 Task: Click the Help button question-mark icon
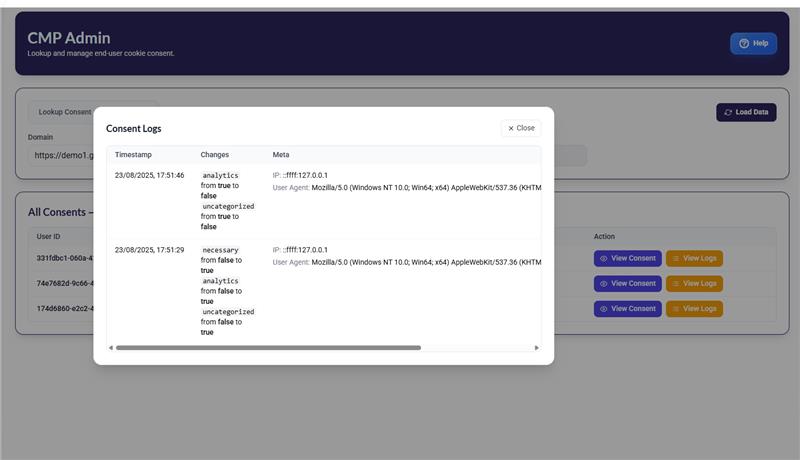744,44
